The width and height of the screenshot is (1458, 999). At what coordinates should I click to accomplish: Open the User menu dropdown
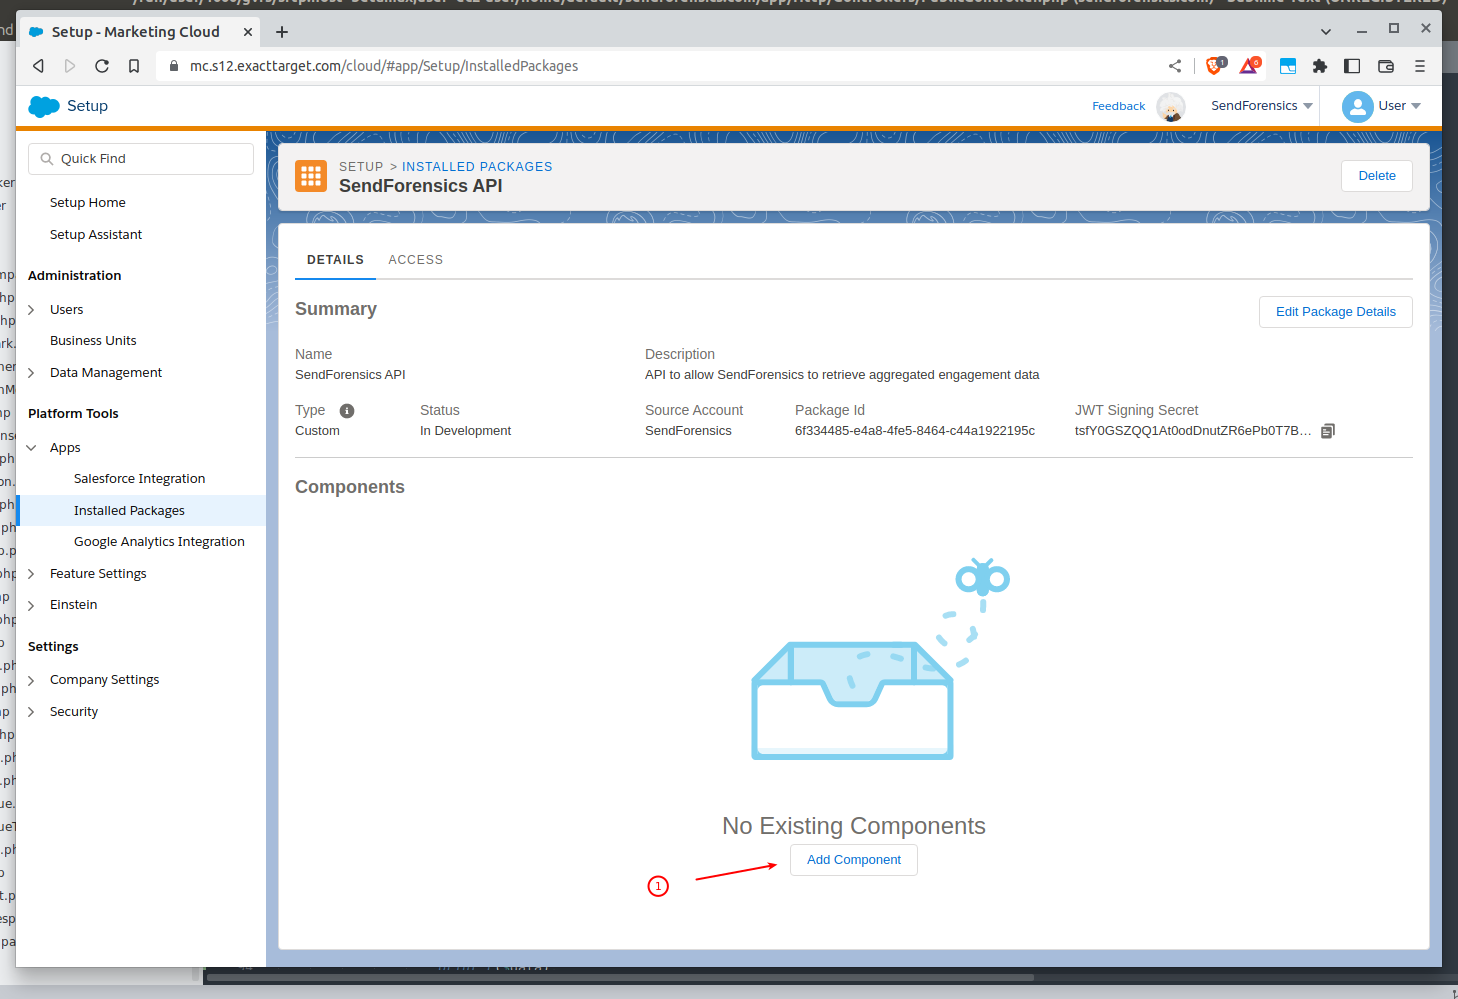(1399, 106)
